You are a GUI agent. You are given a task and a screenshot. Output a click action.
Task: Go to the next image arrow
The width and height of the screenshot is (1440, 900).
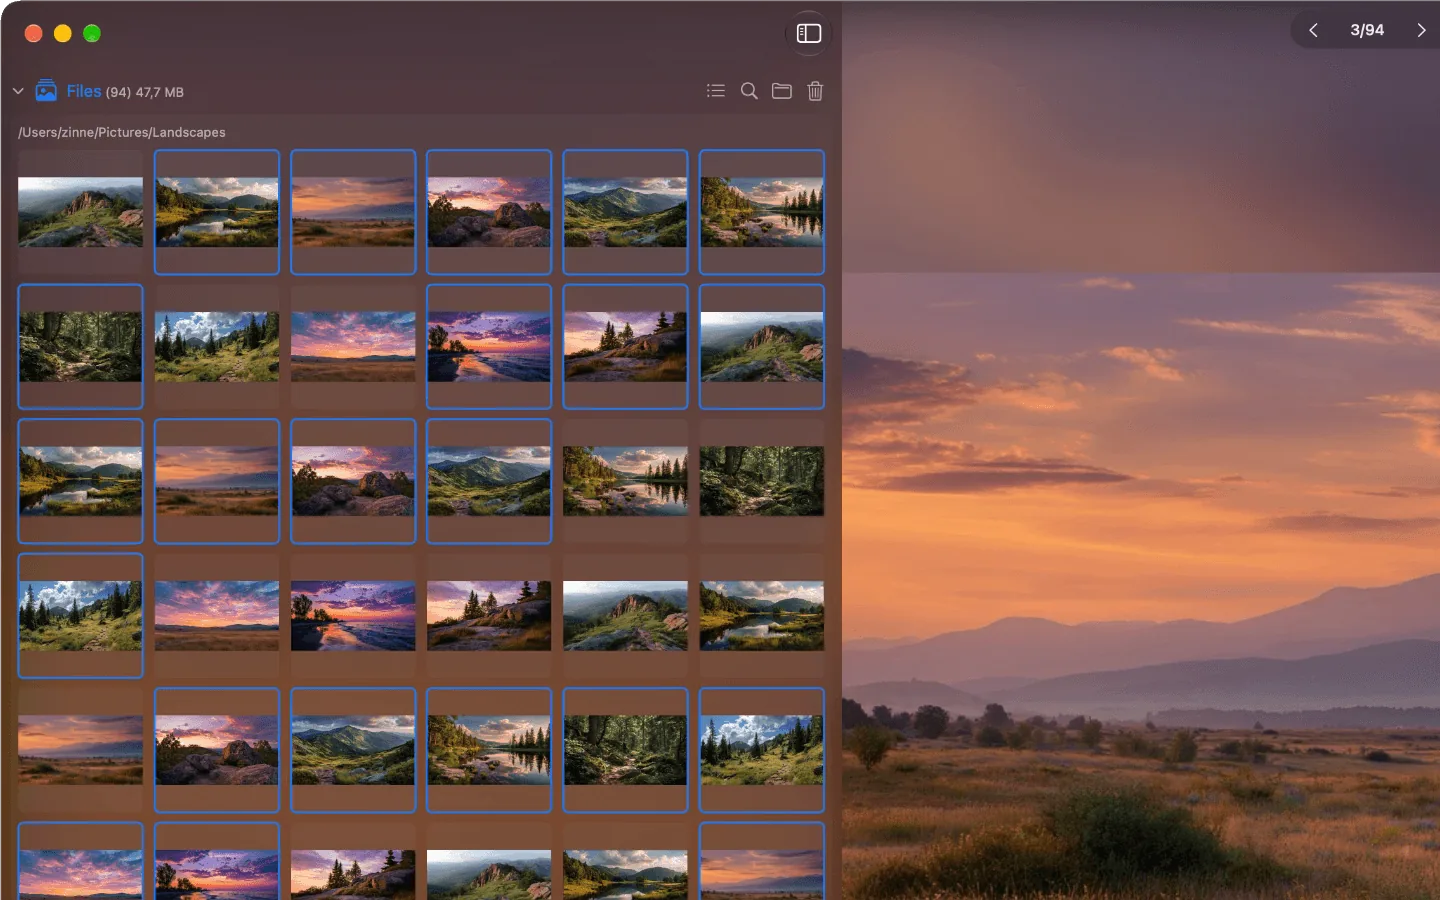point(1421,30)
